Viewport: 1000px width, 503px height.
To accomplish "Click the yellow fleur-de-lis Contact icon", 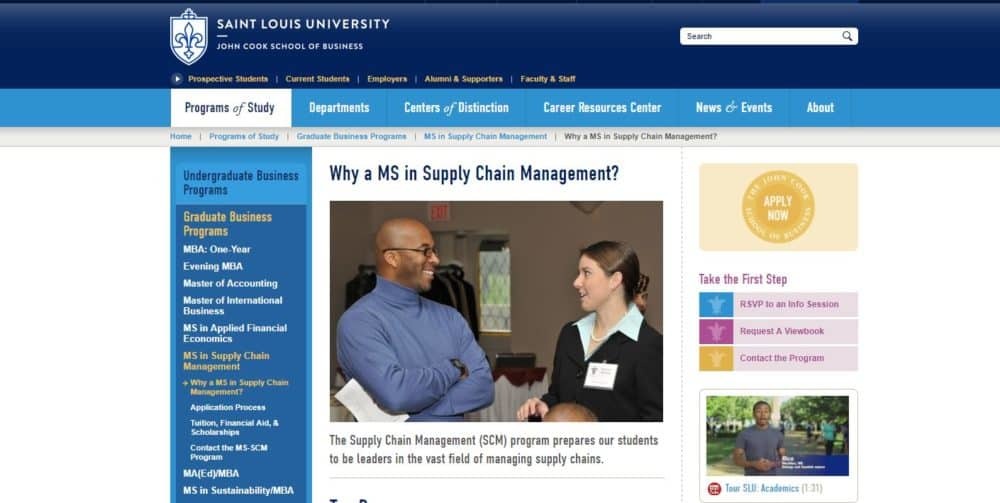I will pos(716,358).
